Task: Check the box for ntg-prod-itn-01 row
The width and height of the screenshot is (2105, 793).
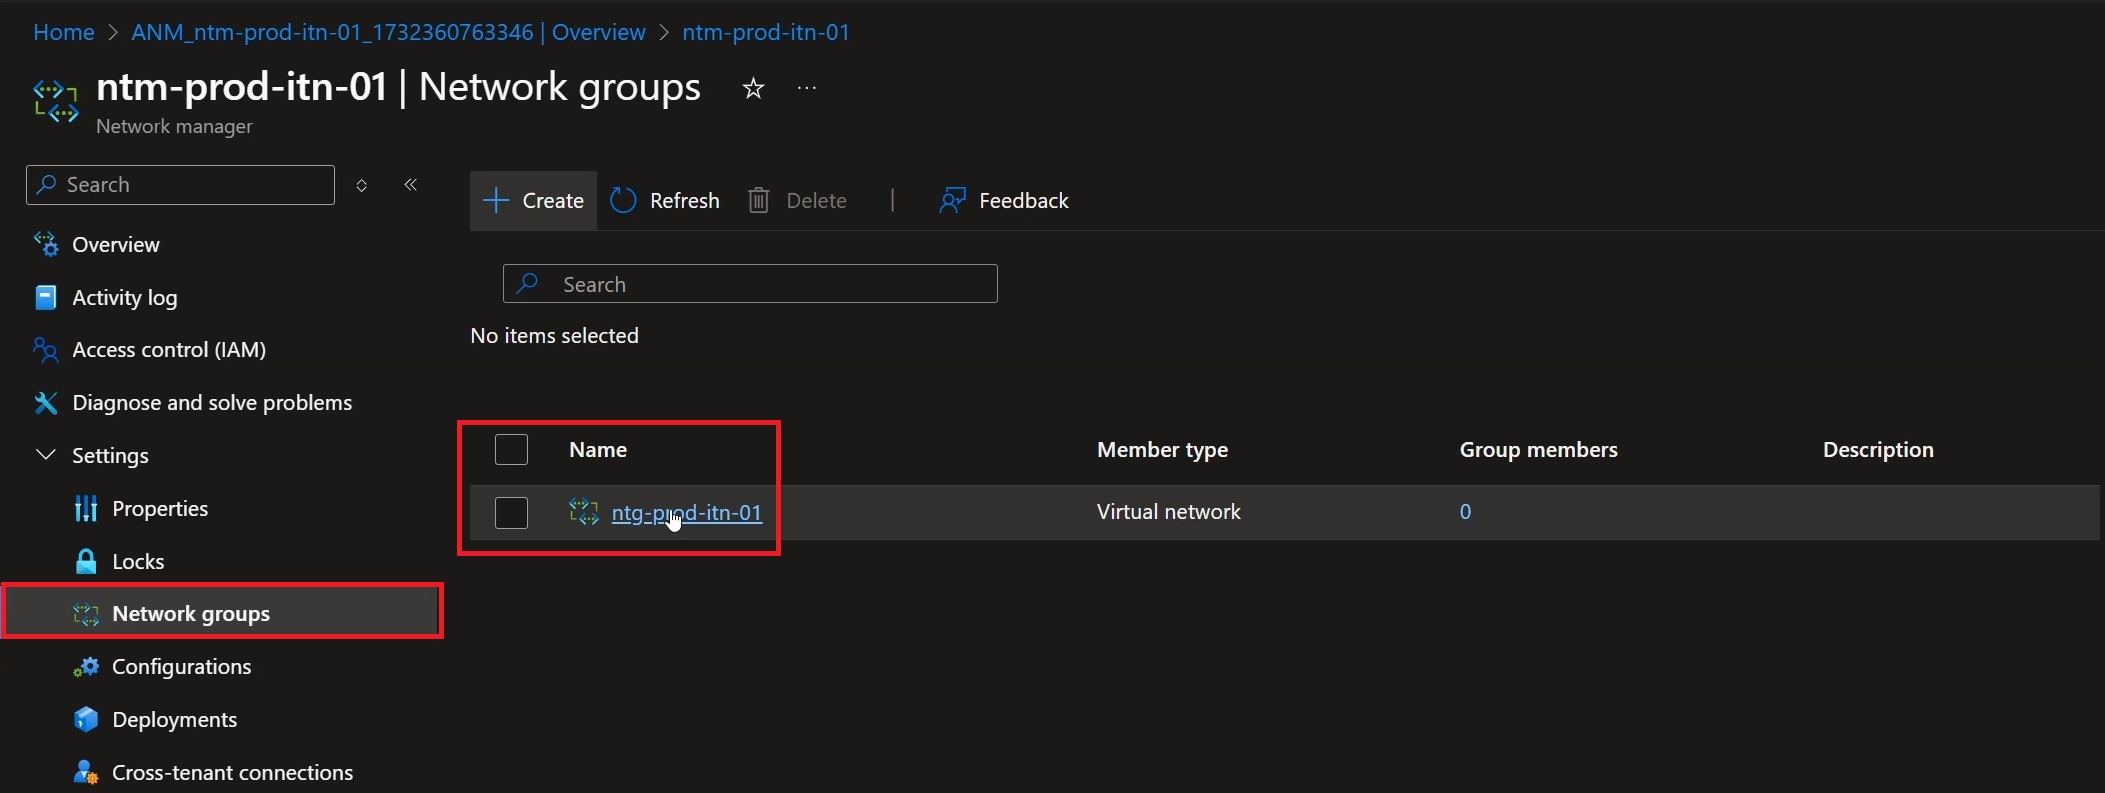Action: (x=511, y=513)
